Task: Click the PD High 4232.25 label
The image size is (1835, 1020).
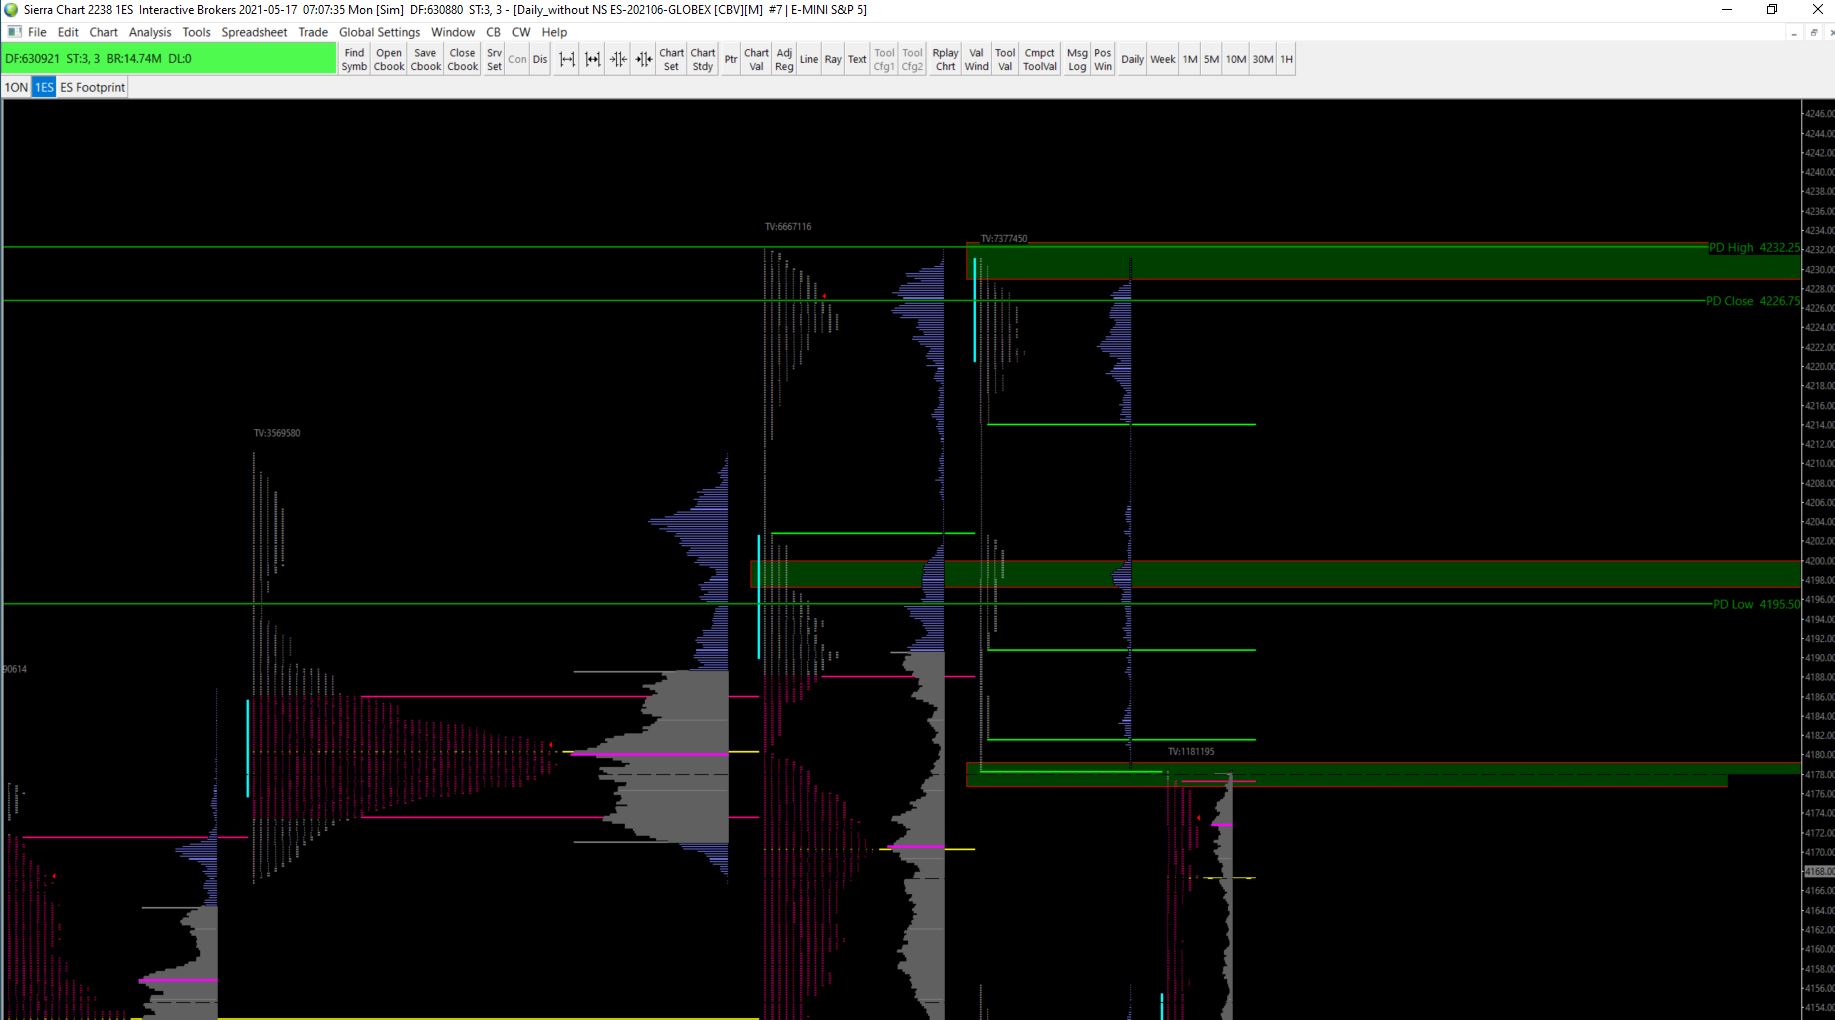Action: 1754,248
